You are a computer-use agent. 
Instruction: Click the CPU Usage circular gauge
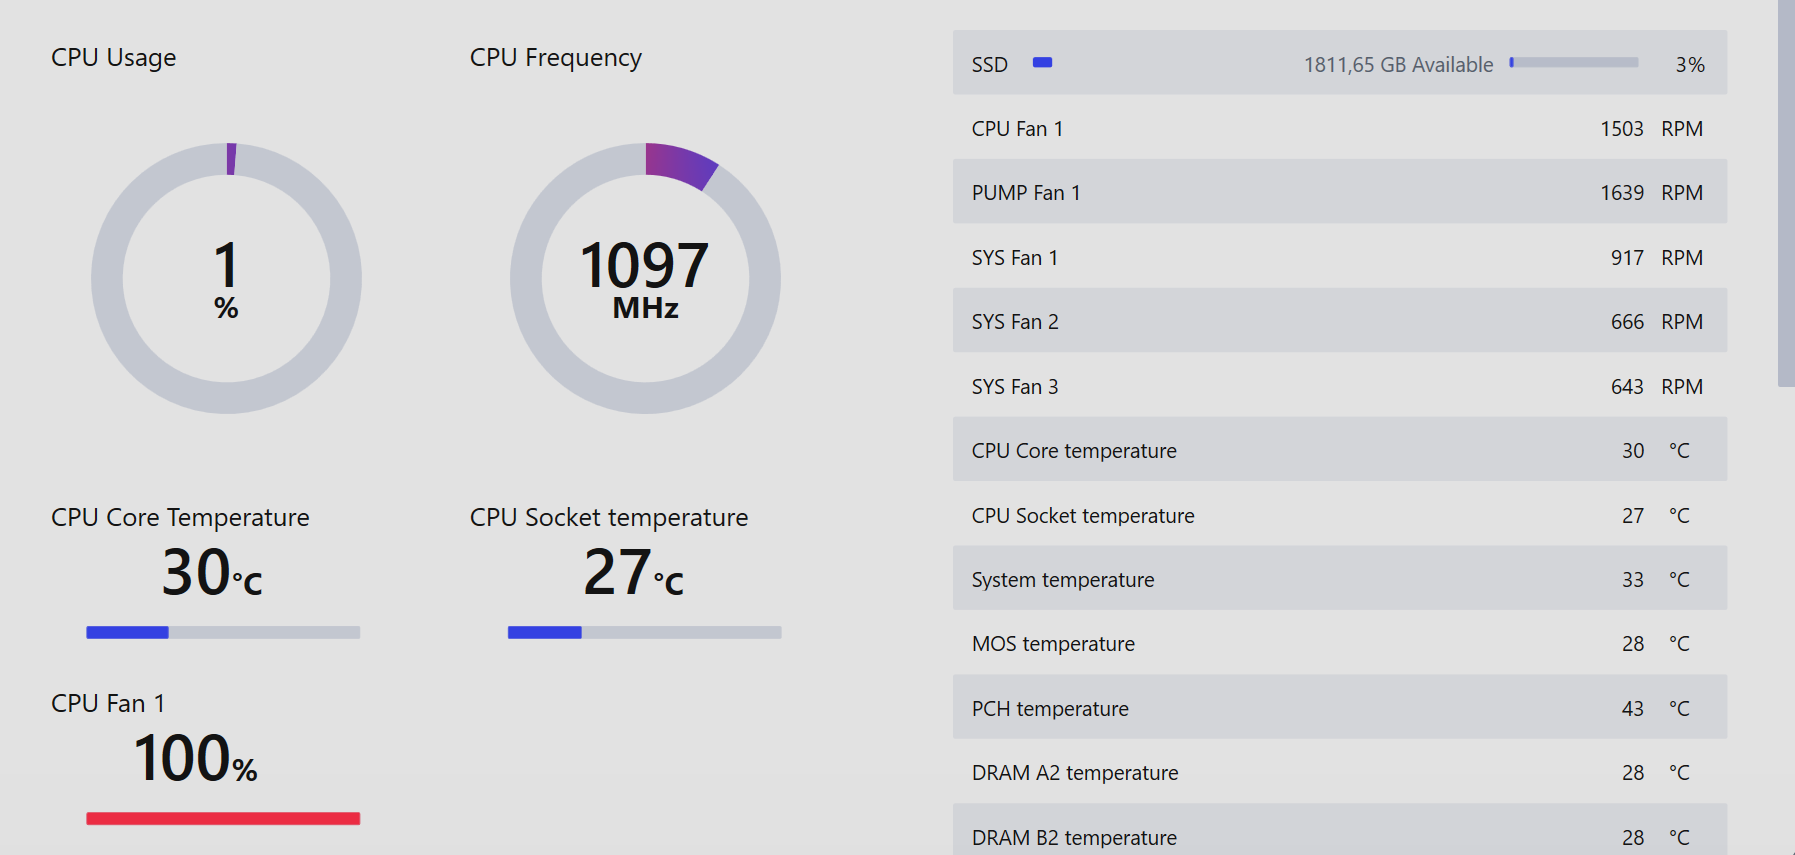226,278
